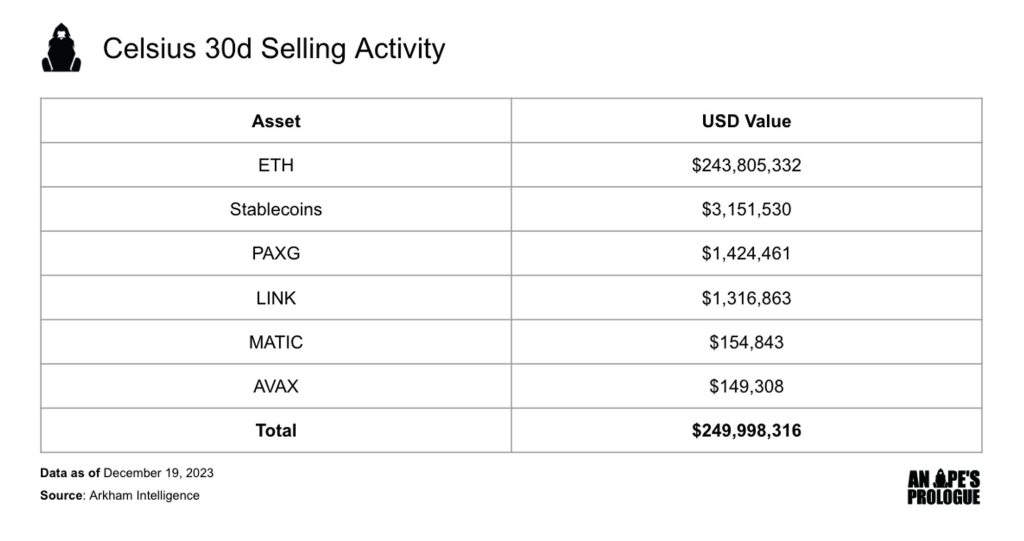This screenshot has width=1024, height=541.
Task: Click the An Ape's Prologue logo
Action: [943, 488]
